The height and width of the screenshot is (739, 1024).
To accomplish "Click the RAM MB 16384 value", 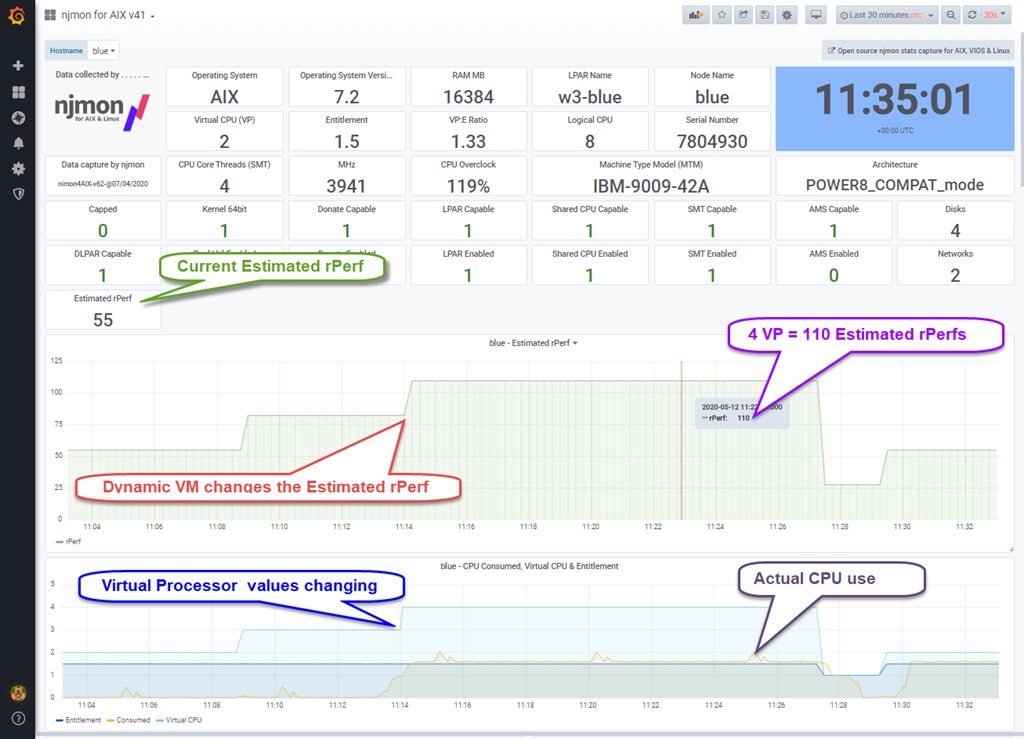I will 468,97.
